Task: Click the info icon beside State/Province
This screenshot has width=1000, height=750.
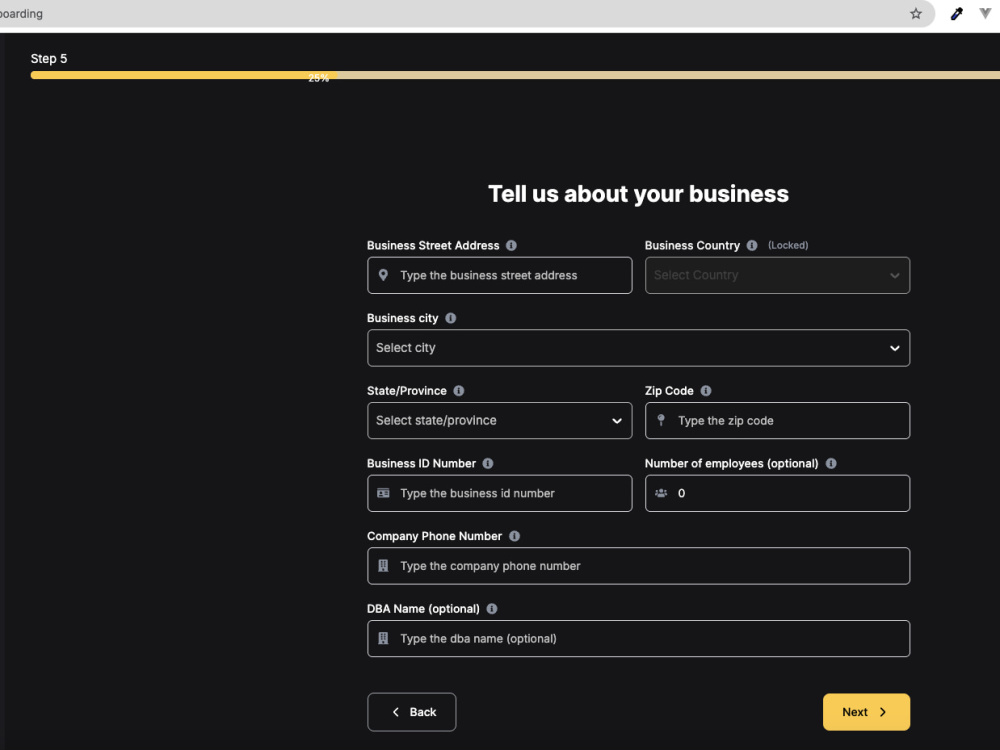Action: coord(459,391)
